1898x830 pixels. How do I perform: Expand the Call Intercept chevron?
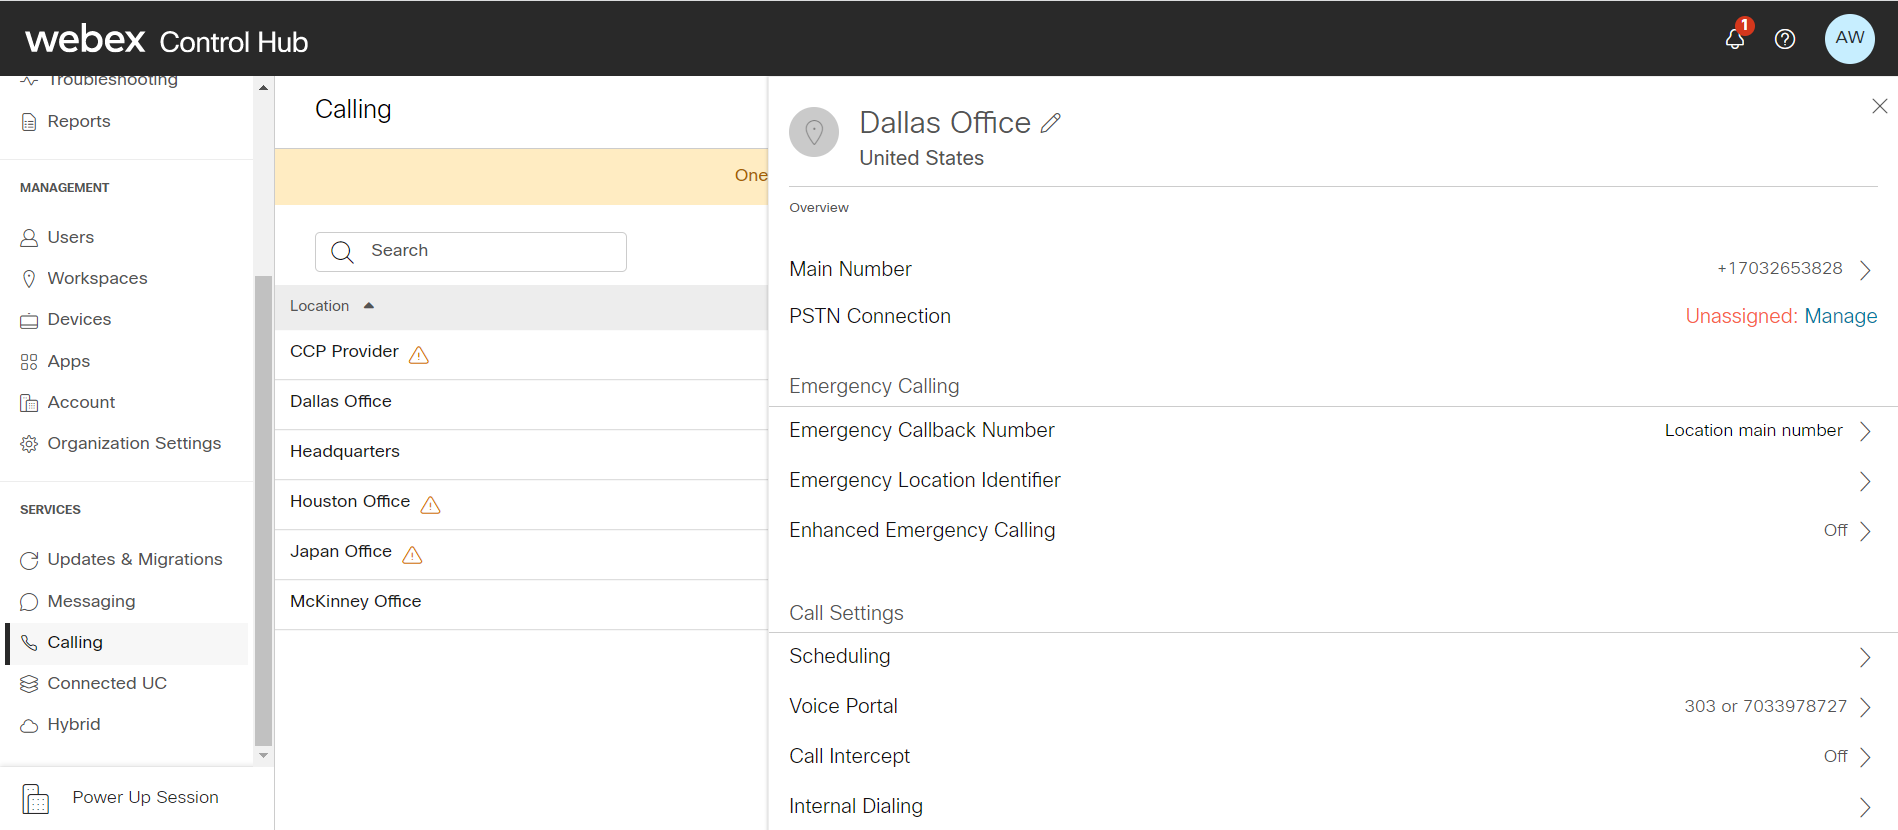[x=1865, y=757]
